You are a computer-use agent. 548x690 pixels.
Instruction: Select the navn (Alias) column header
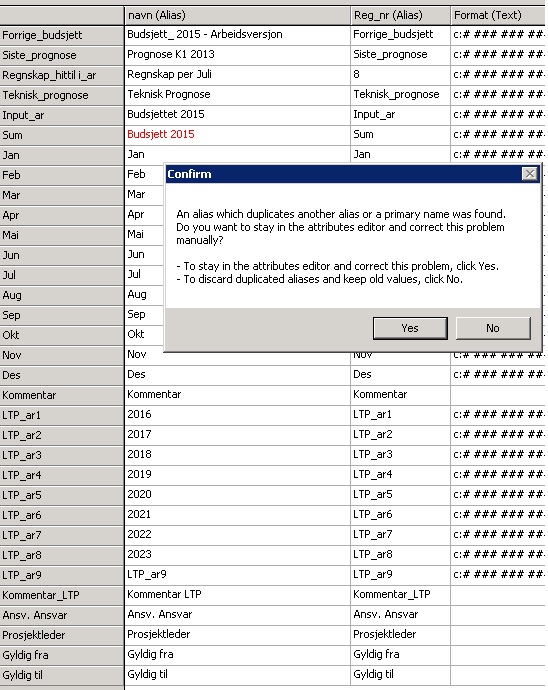238,15
